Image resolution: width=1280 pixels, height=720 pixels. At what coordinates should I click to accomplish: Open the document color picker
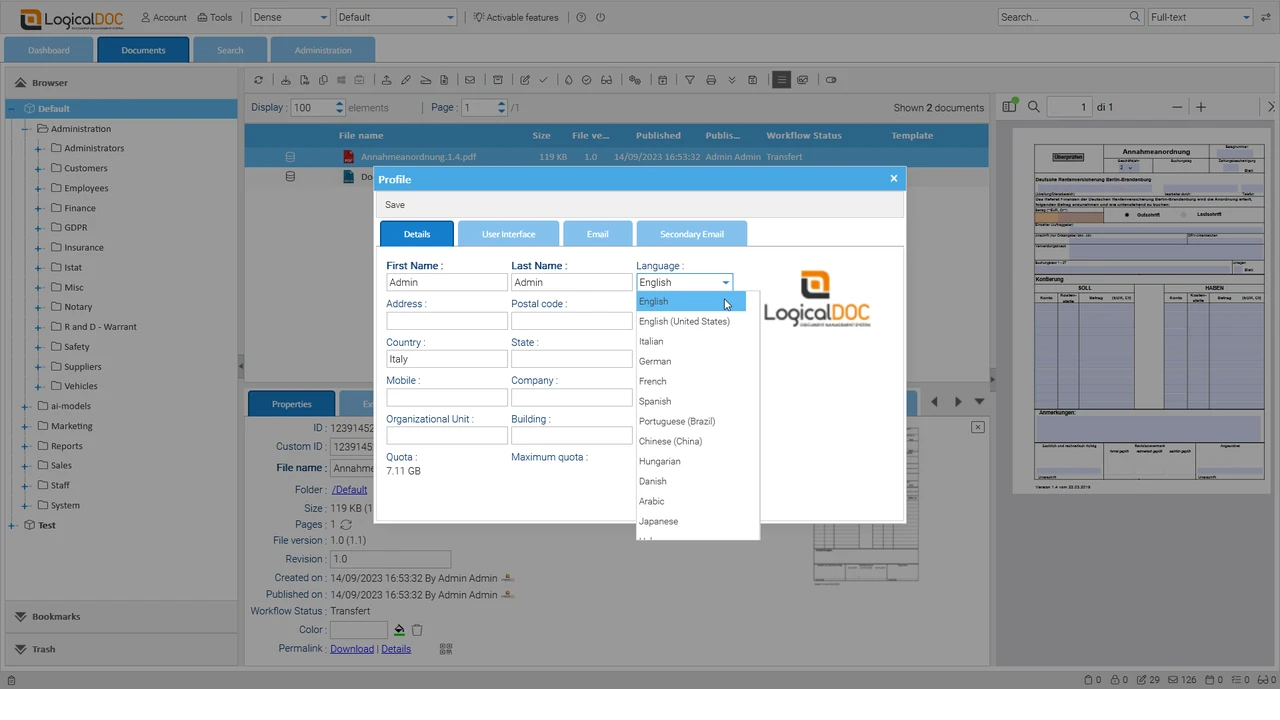point(399,629)
